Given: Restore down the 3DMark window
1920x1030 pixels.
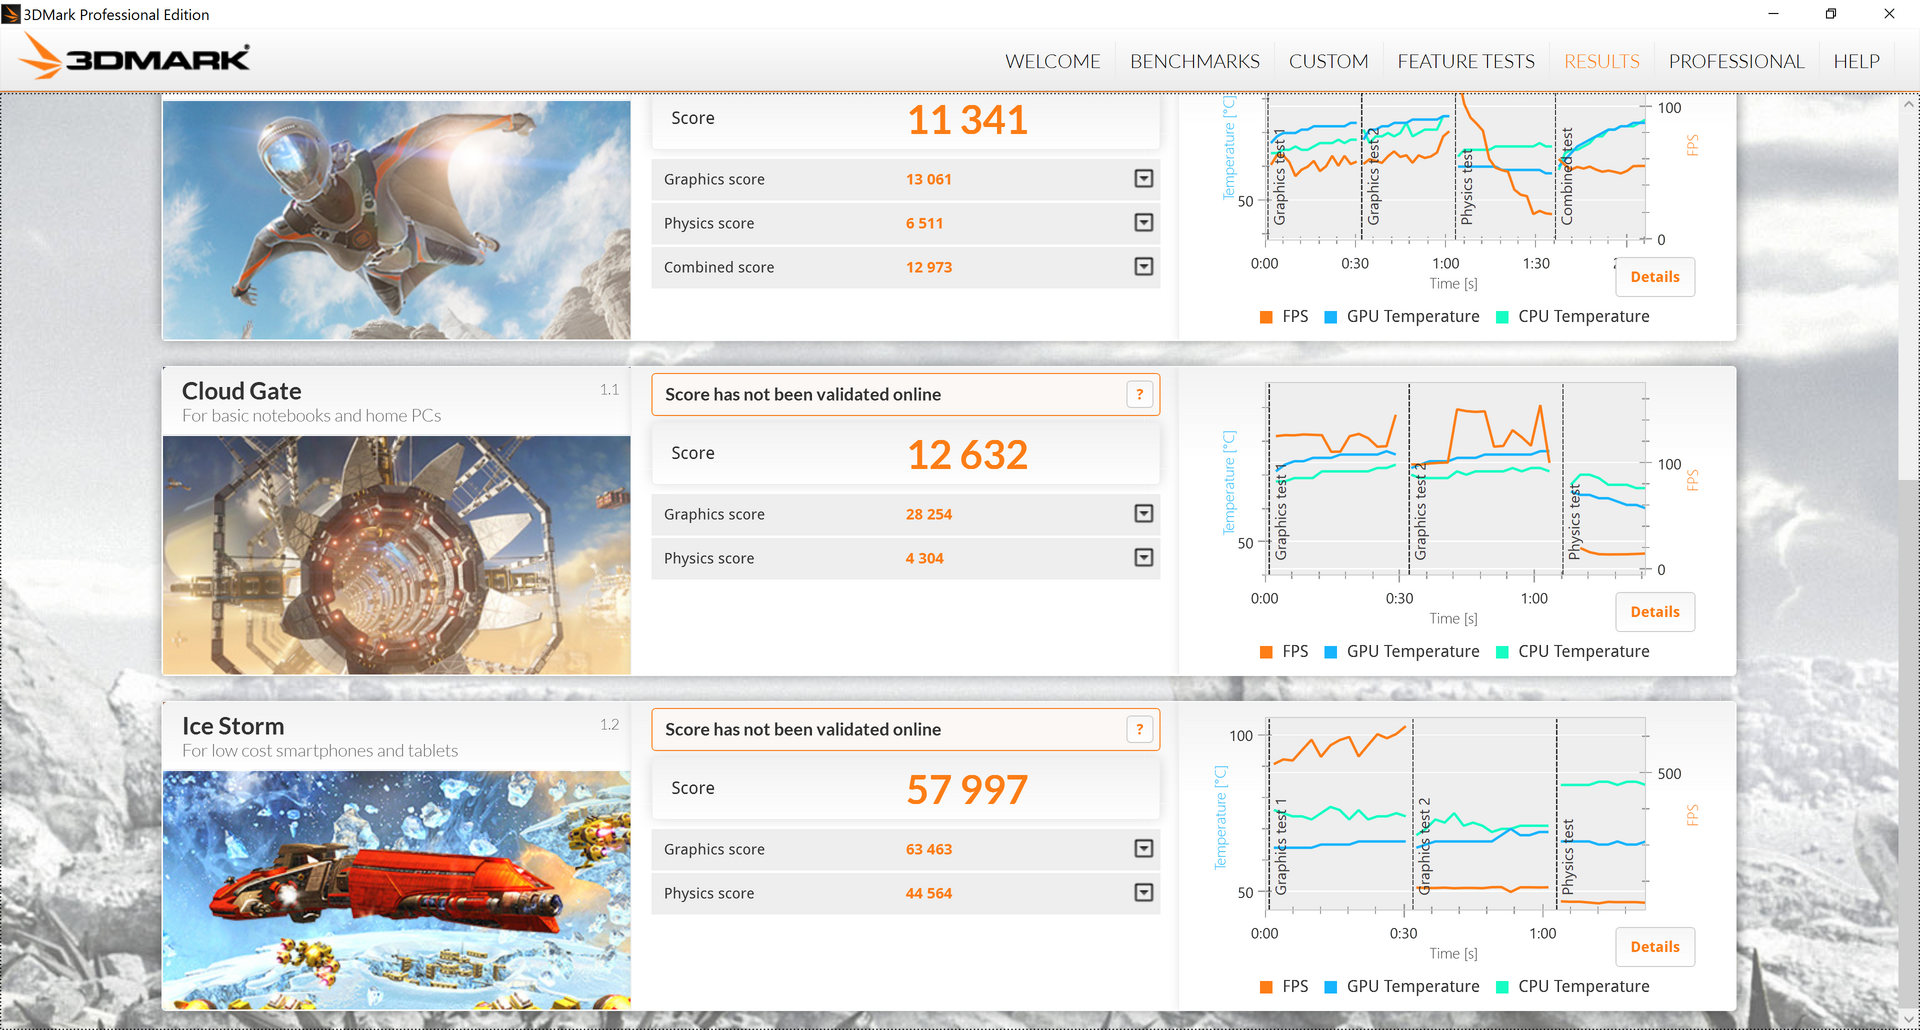Looking at the screenshot, I should pyautogui.click(x=1831, y=14).
